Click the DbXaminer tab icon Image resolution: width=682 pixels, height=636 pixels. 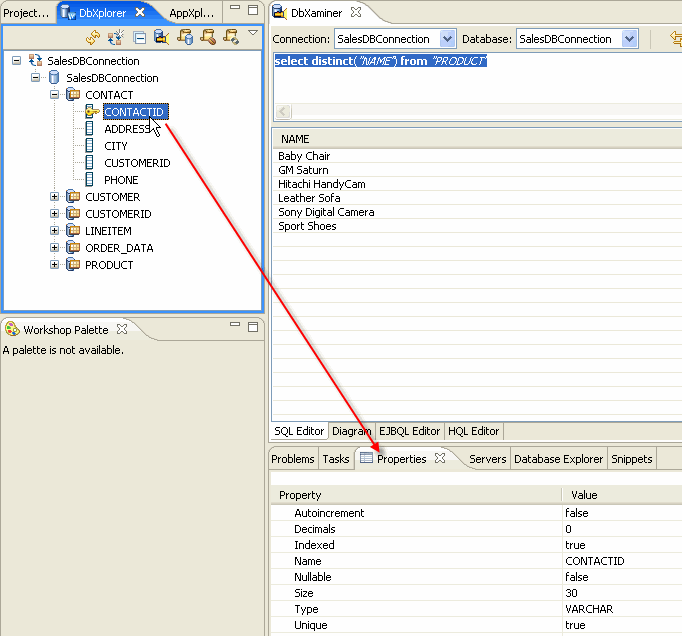pos(280,12)
